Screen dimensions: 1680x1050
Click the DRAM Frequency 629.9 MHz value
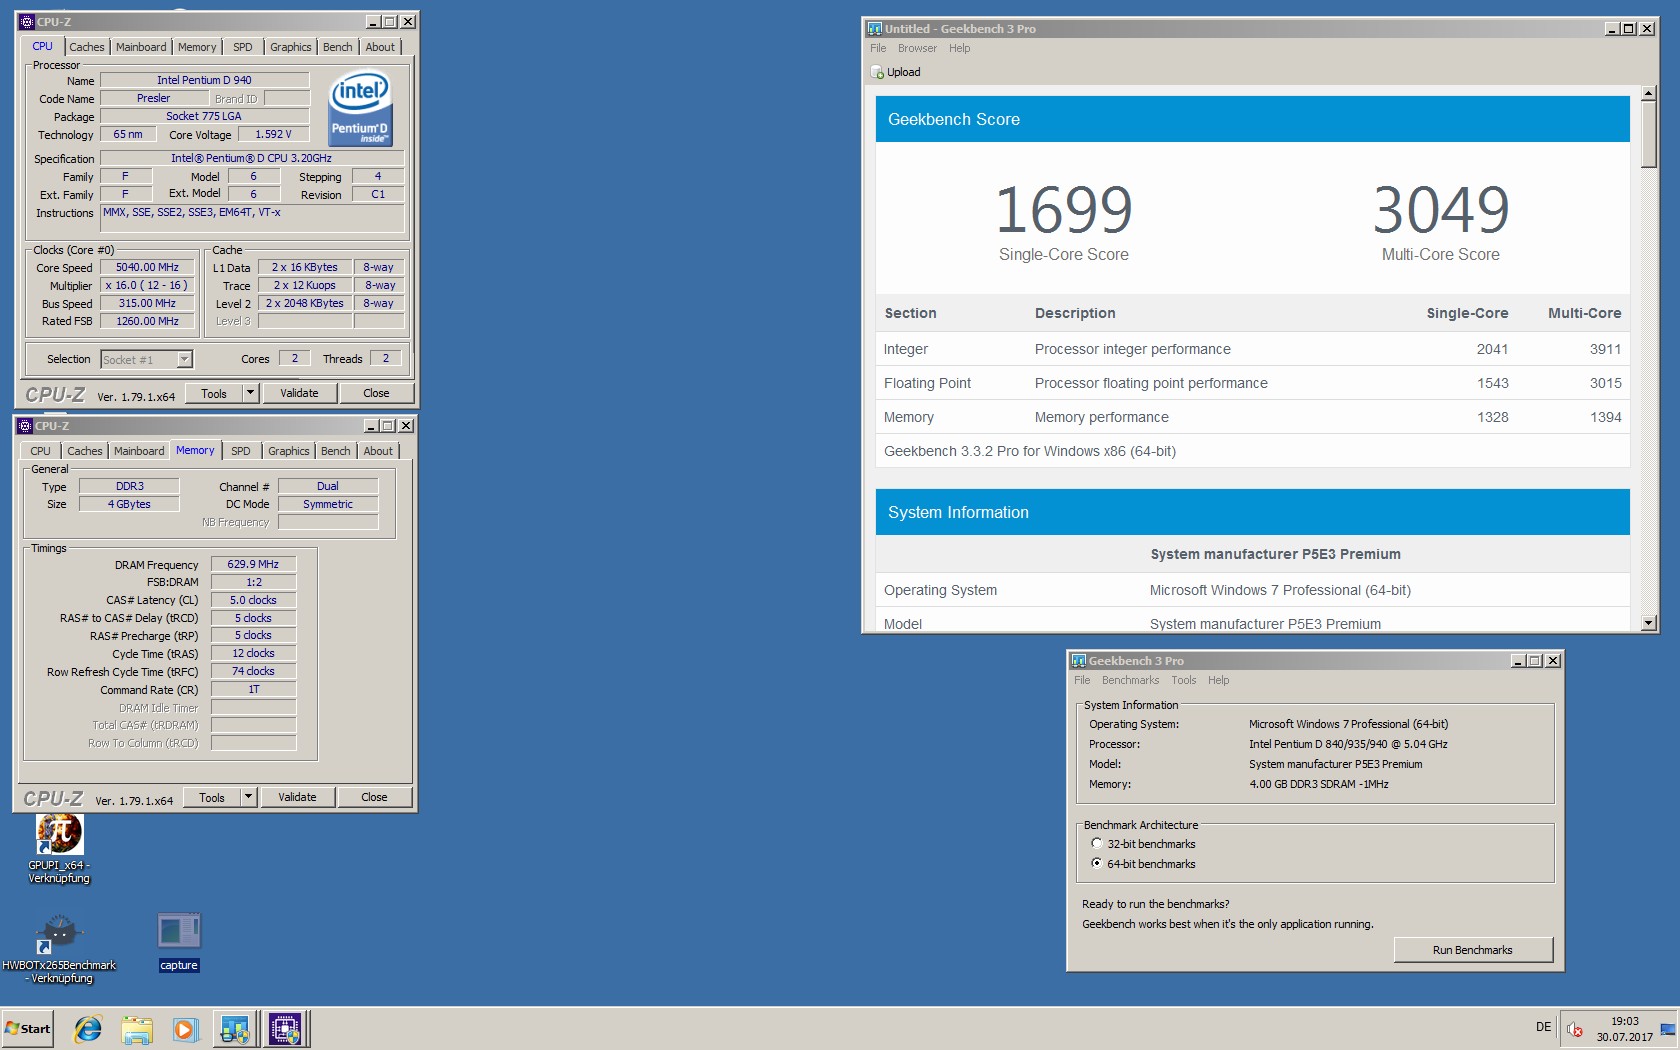pos(253,564)
